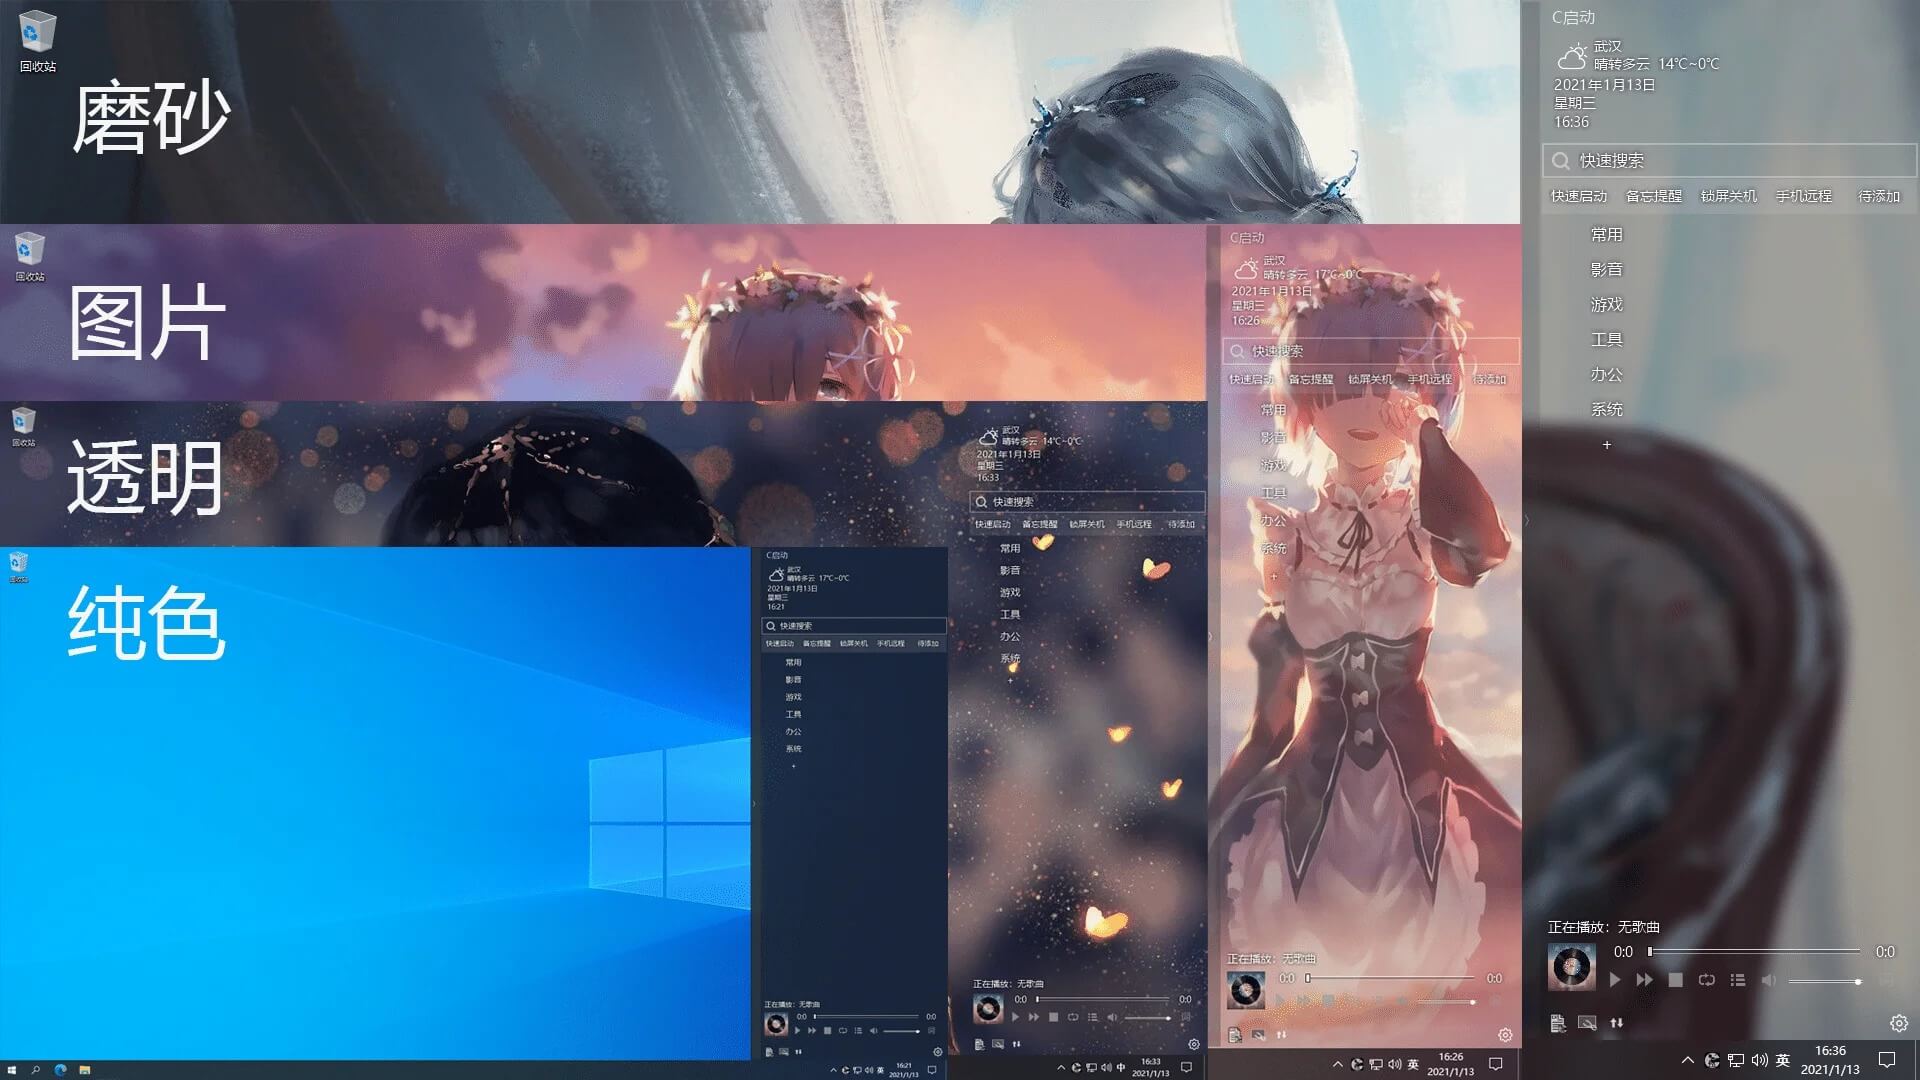Skip to next song in 16:36 frosted panel
This screenshot has height=1080, width=1920.
[1644, 980]
